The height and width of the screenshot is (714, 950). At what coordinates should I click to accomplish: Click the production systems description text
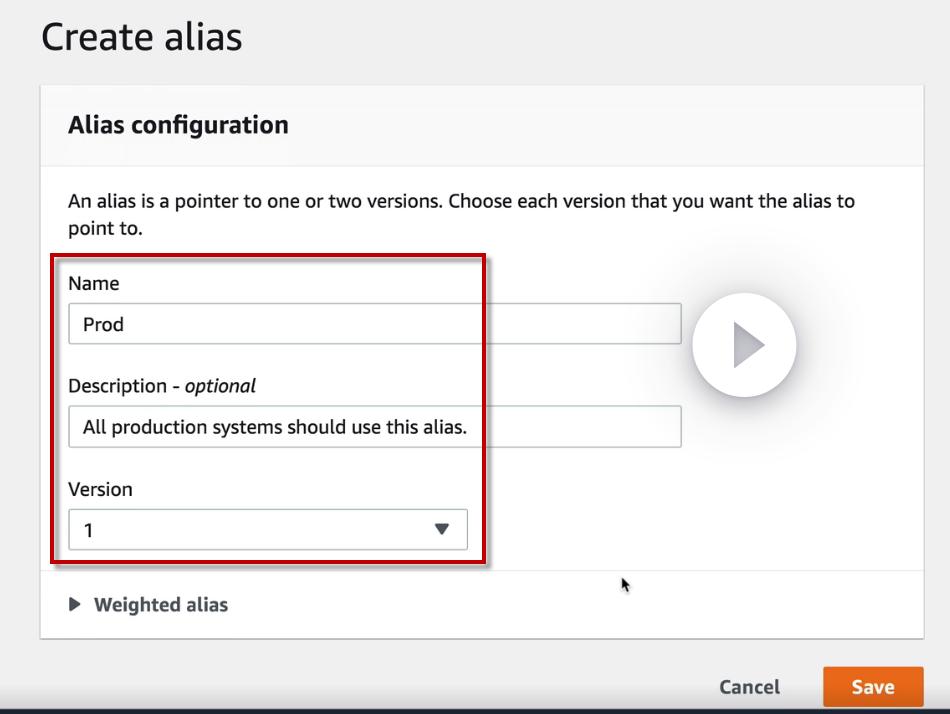click(275, 427)
